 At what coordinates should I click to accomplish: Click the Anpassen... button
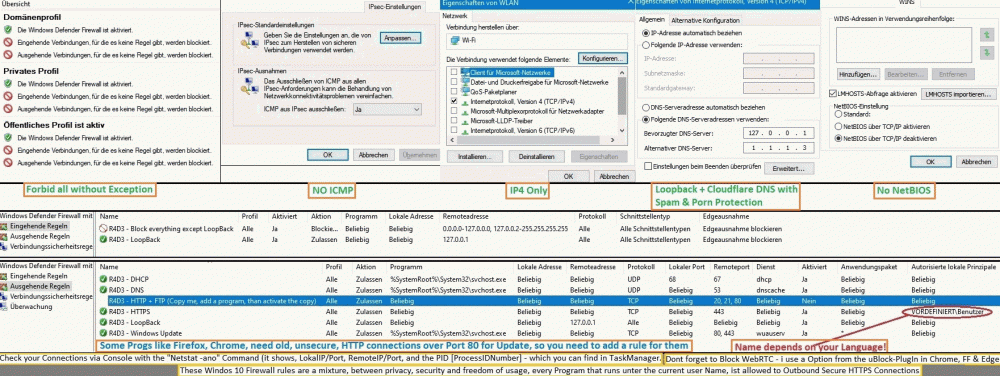click(x=401, y=38)
